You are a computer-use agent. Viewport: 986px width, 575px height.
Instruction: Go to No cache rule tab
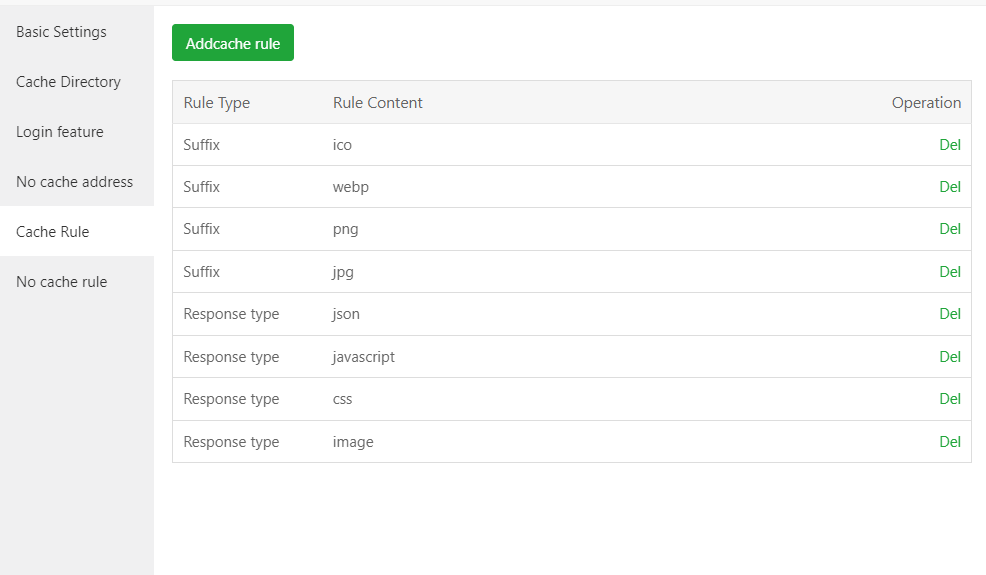point(61,282)
